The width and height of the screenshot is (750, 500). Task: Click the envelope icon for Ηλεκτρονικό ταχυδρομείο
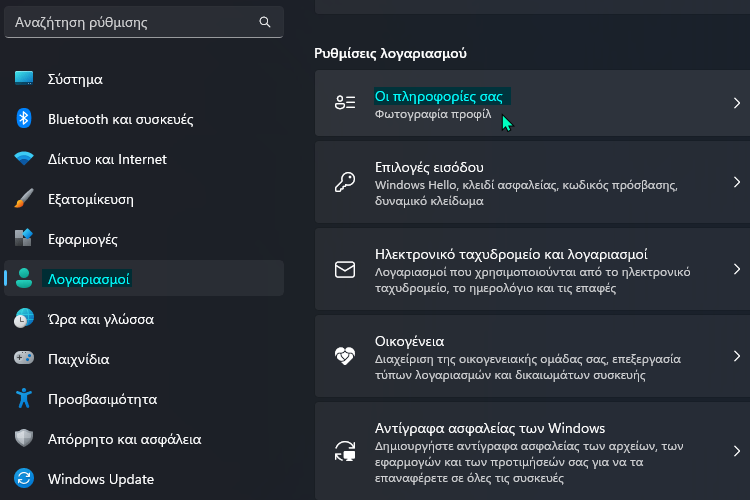[345, 269]
